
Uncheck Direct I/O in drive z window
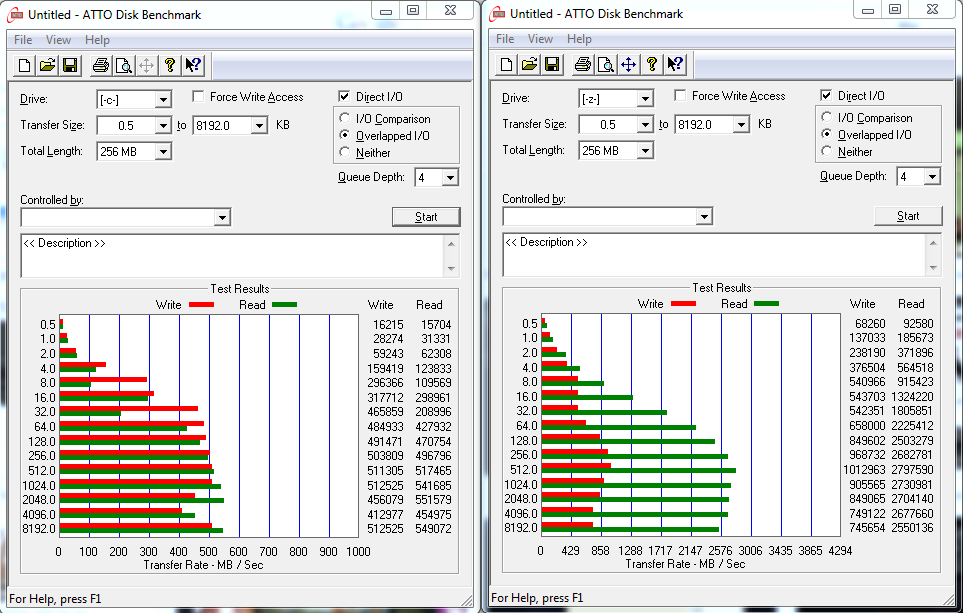[826, 96]
